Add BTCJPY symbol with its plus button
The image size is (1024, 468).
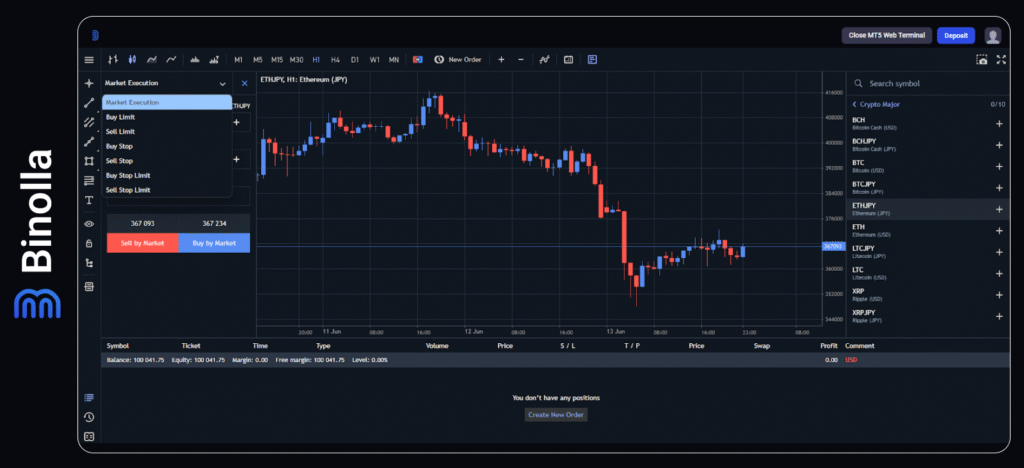[x=998, y=187]
